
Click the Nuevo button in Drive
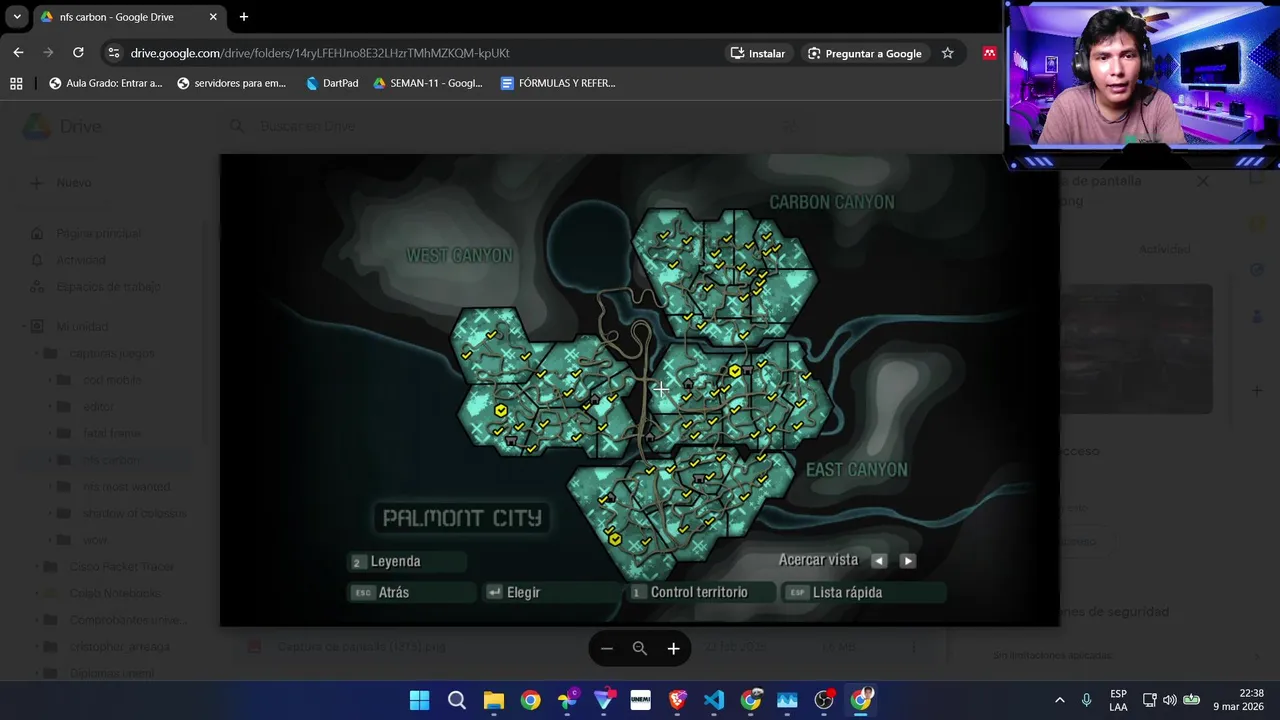click(x=62, y=183)
